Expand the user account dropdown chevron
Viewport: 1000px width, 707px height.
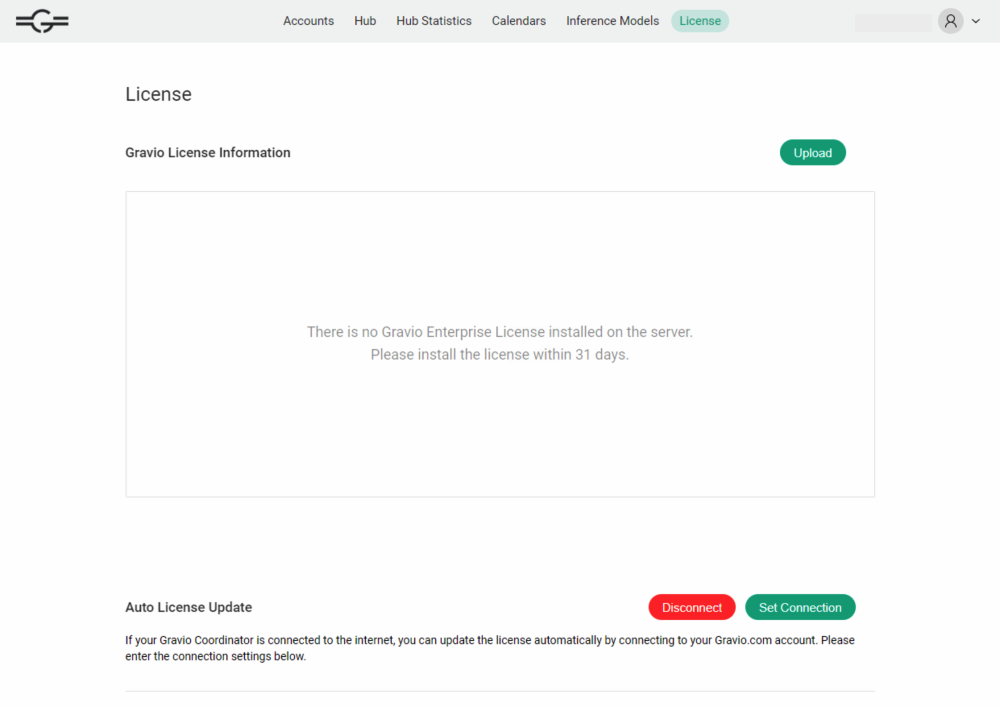[976, 21]
